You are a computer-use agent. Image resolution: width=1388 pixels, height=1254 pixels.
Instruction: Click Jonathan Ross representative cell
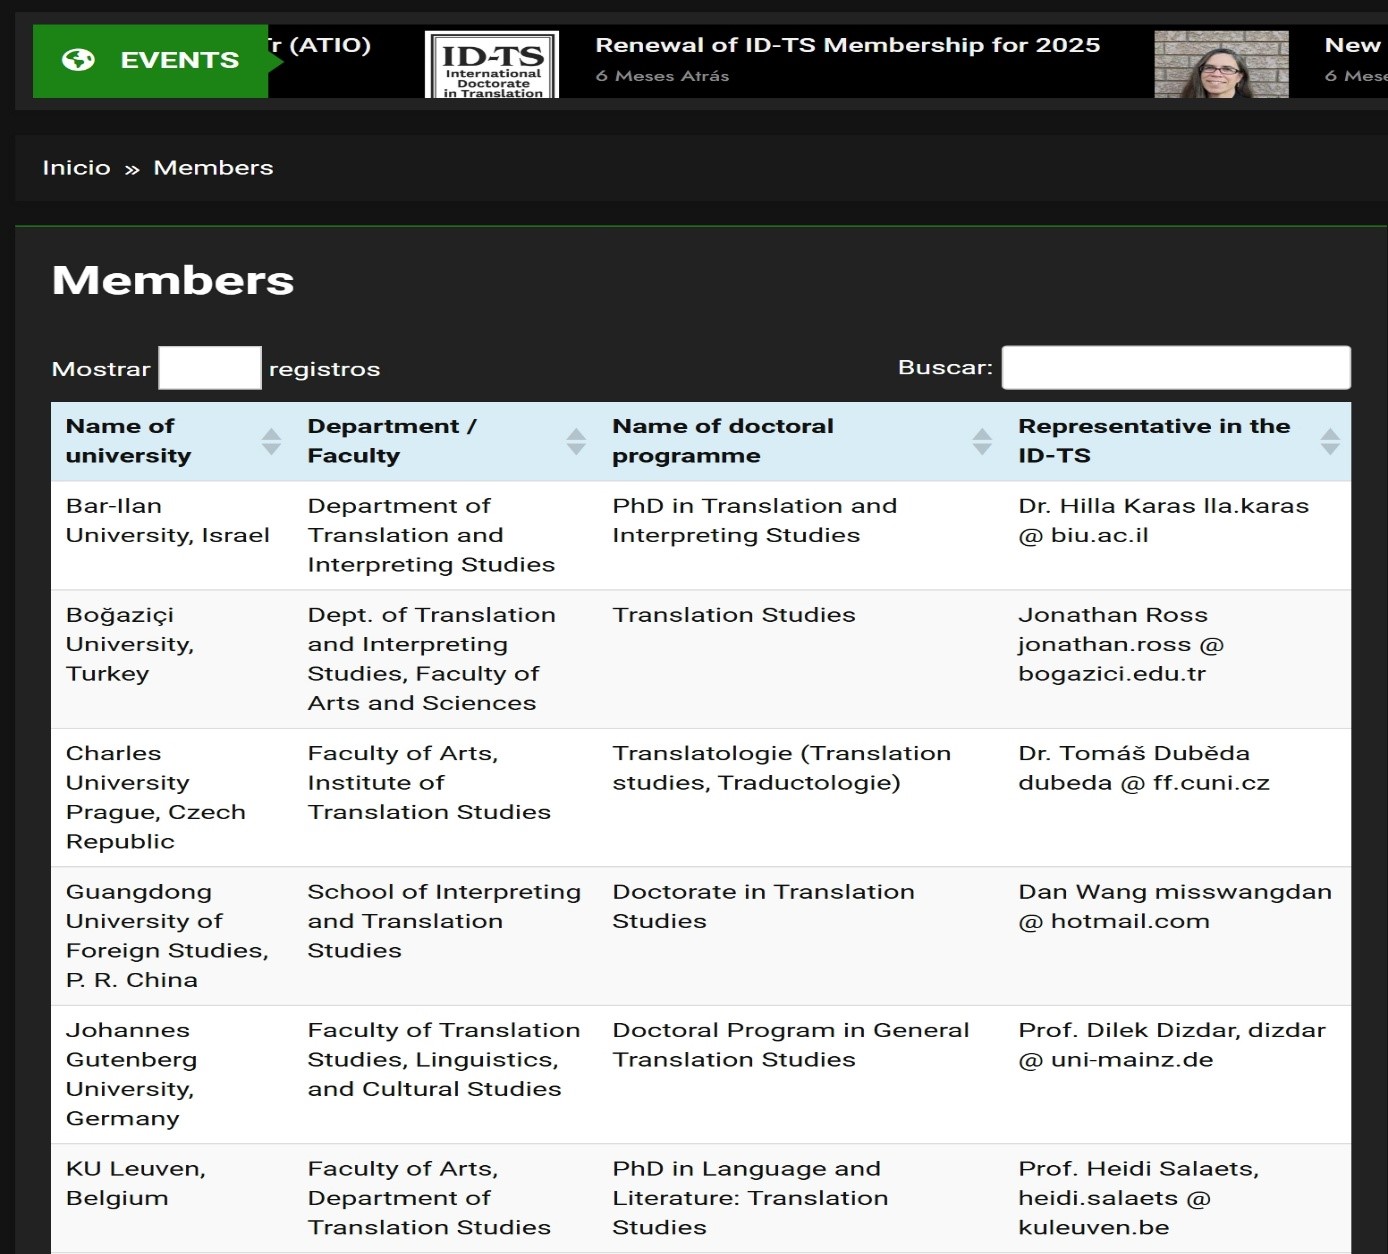1120,644
